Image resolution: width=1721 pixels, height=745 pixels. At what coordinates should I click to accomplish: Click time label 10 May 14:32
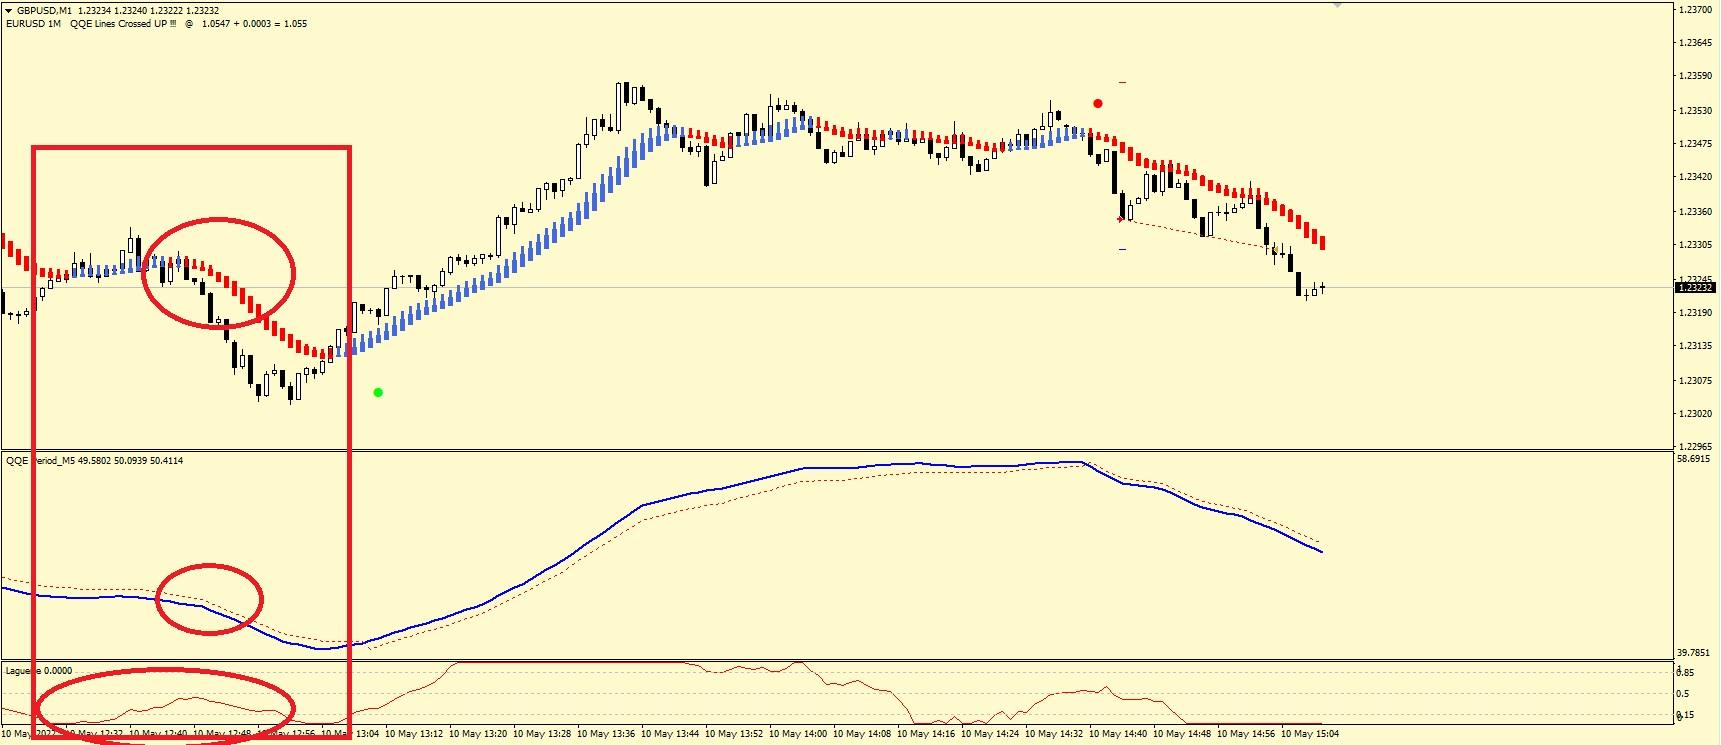(x=1054, y=734)
